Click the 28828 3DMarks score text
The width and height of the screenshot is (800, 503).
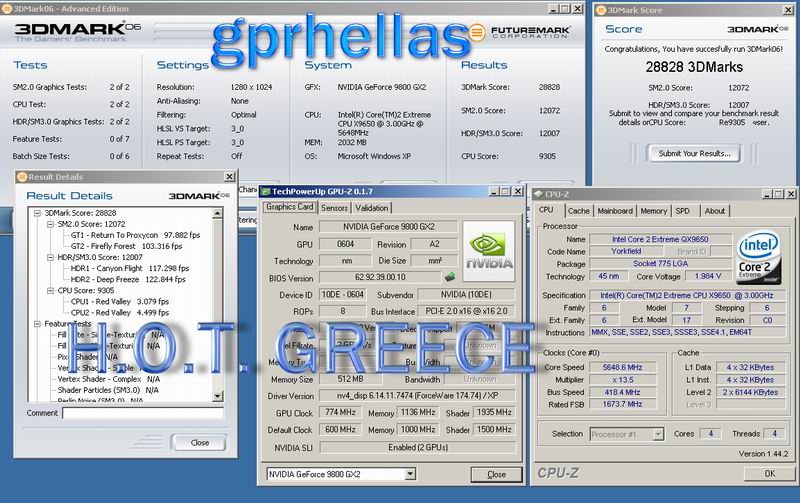click(694, 67)
